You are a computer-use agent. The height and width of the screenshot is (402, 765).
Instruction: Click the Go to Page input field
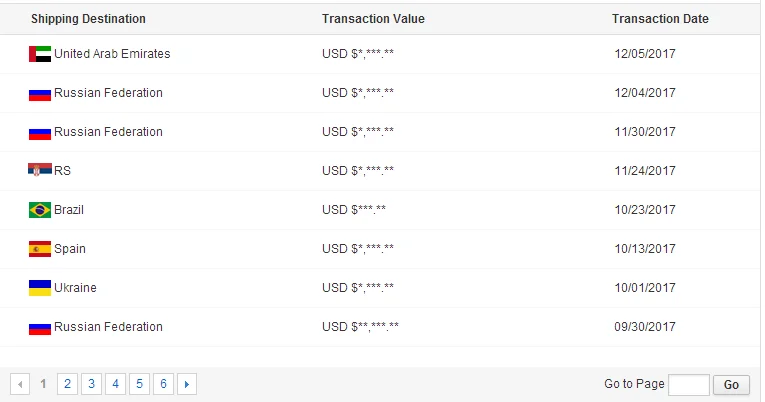(x=688, y=385)
